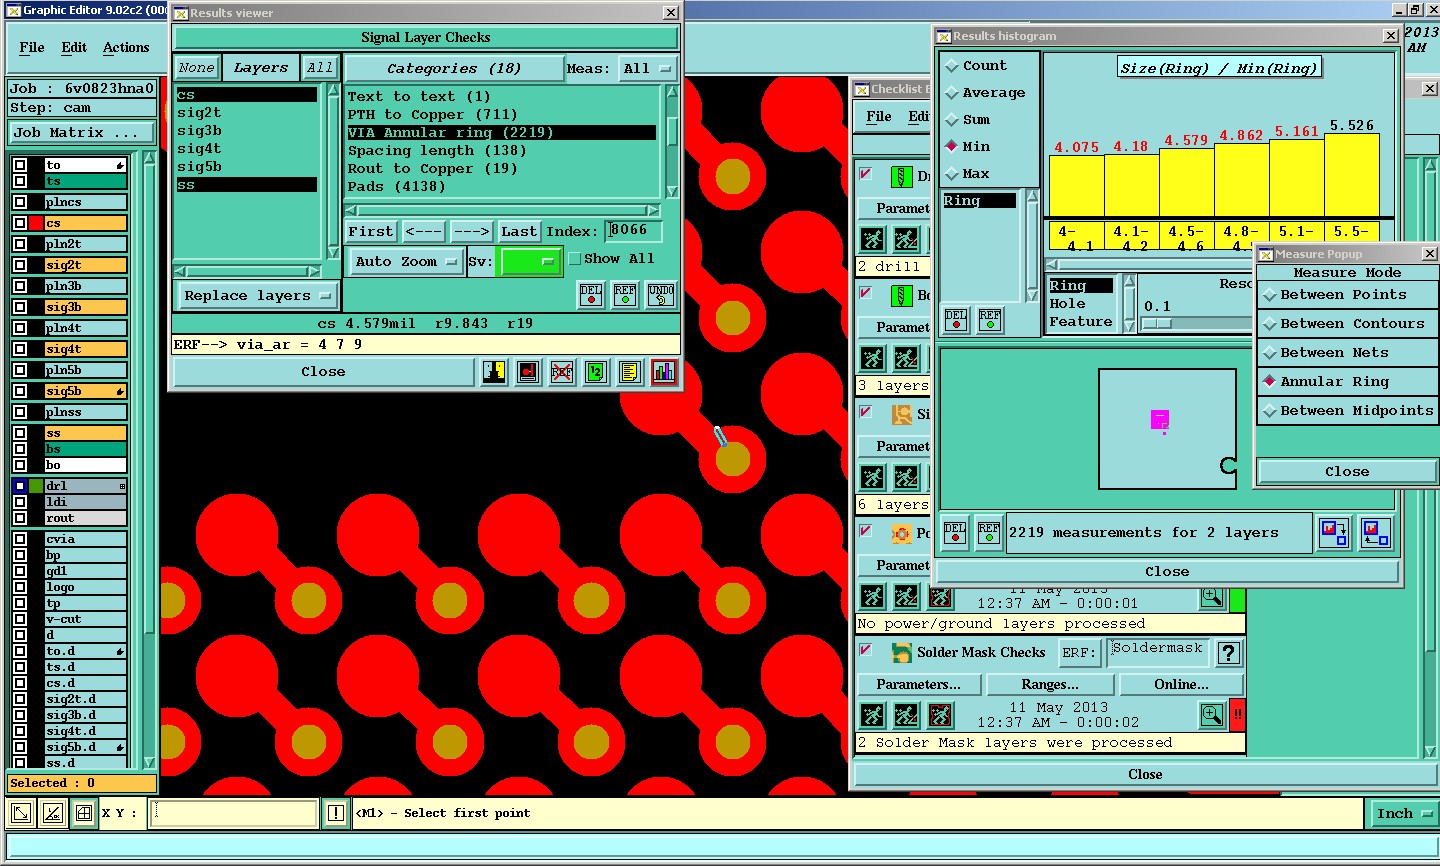Click down arrow on categories list scrollbar

[672, 191]
